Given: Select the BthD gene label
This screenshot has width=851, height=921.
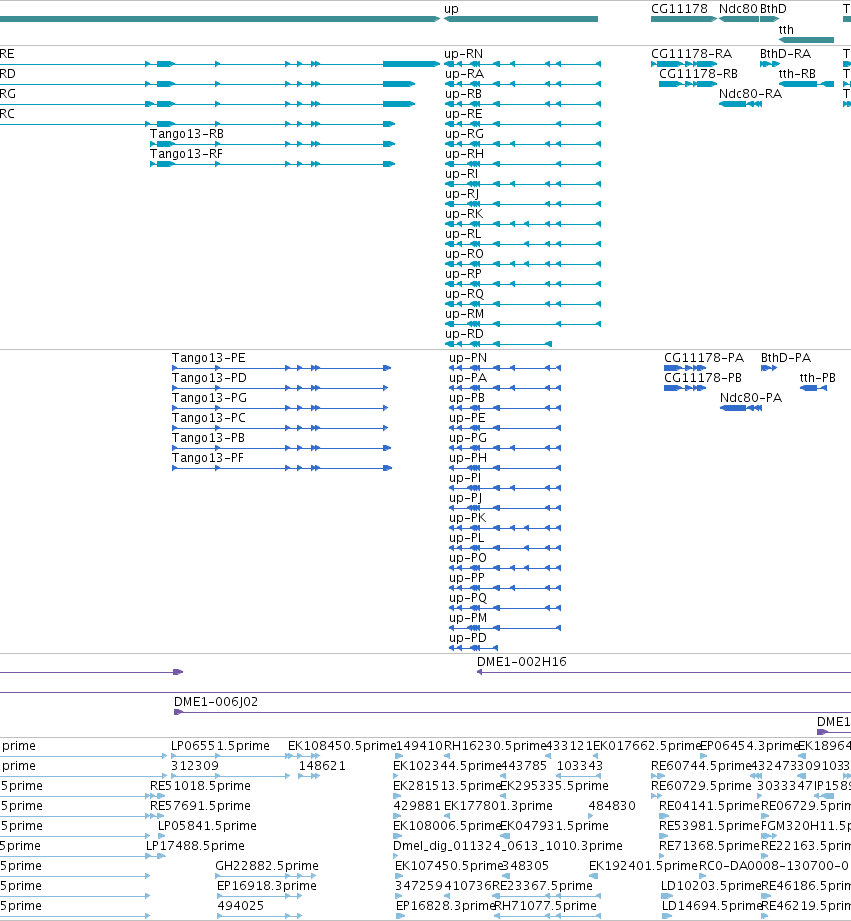Looking at the screenshot, I should pos(773,9).
